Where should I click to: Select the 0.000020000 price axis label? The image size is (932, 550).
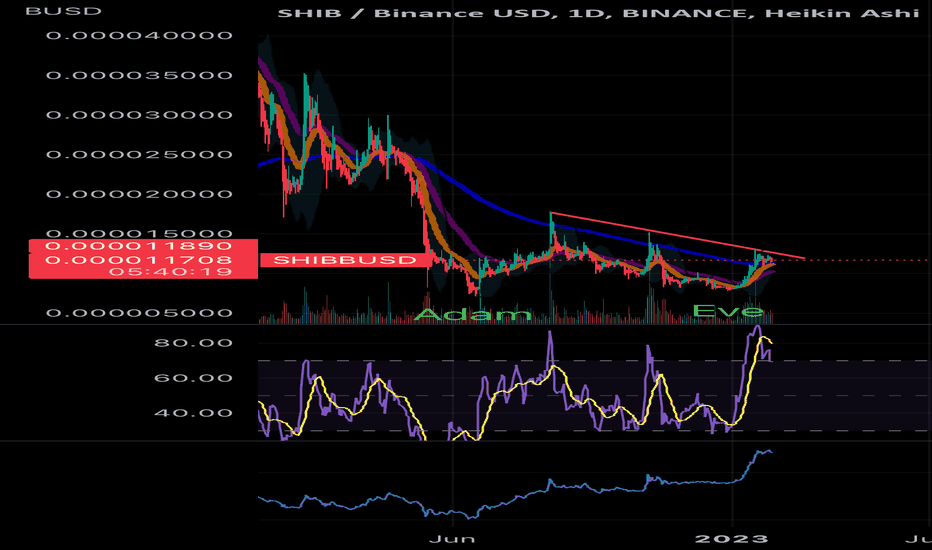(x=139, y=194)
